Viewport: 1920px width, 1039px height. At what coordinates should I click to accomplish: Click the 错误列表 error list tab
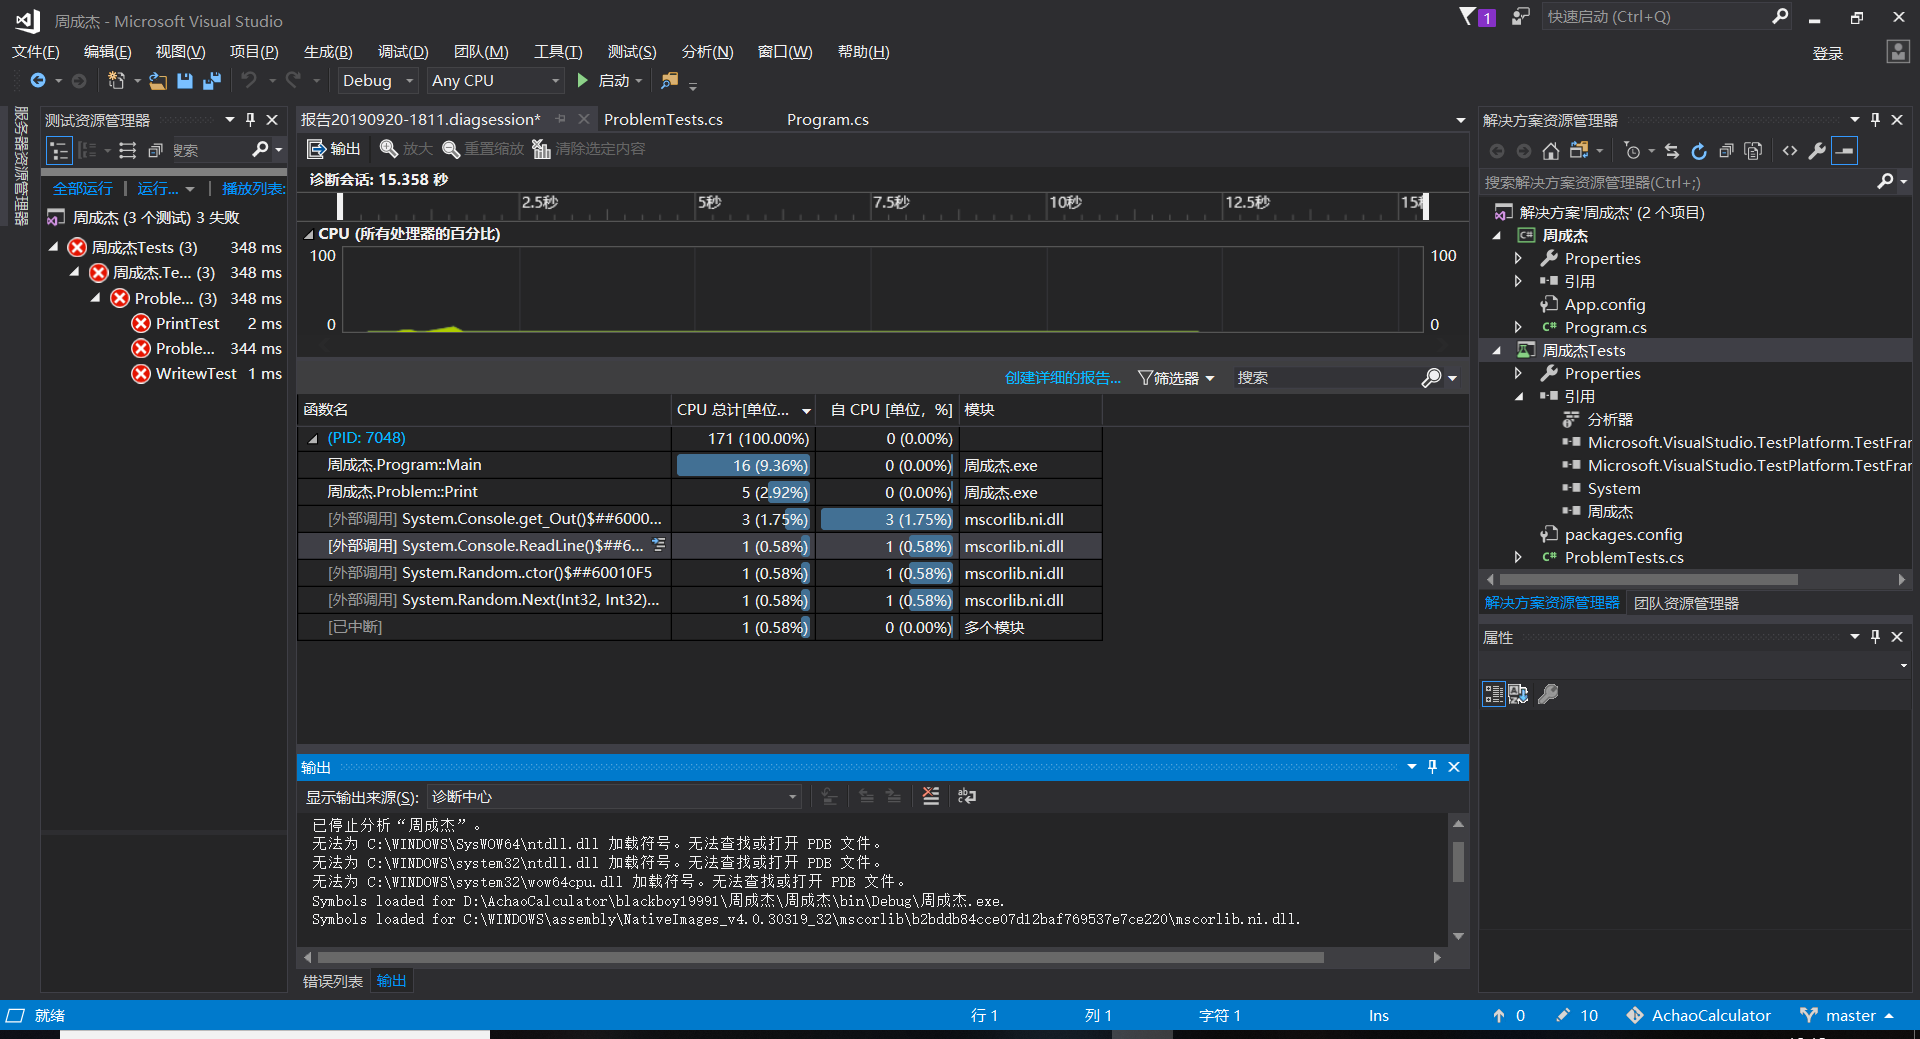tap(333, 981)
